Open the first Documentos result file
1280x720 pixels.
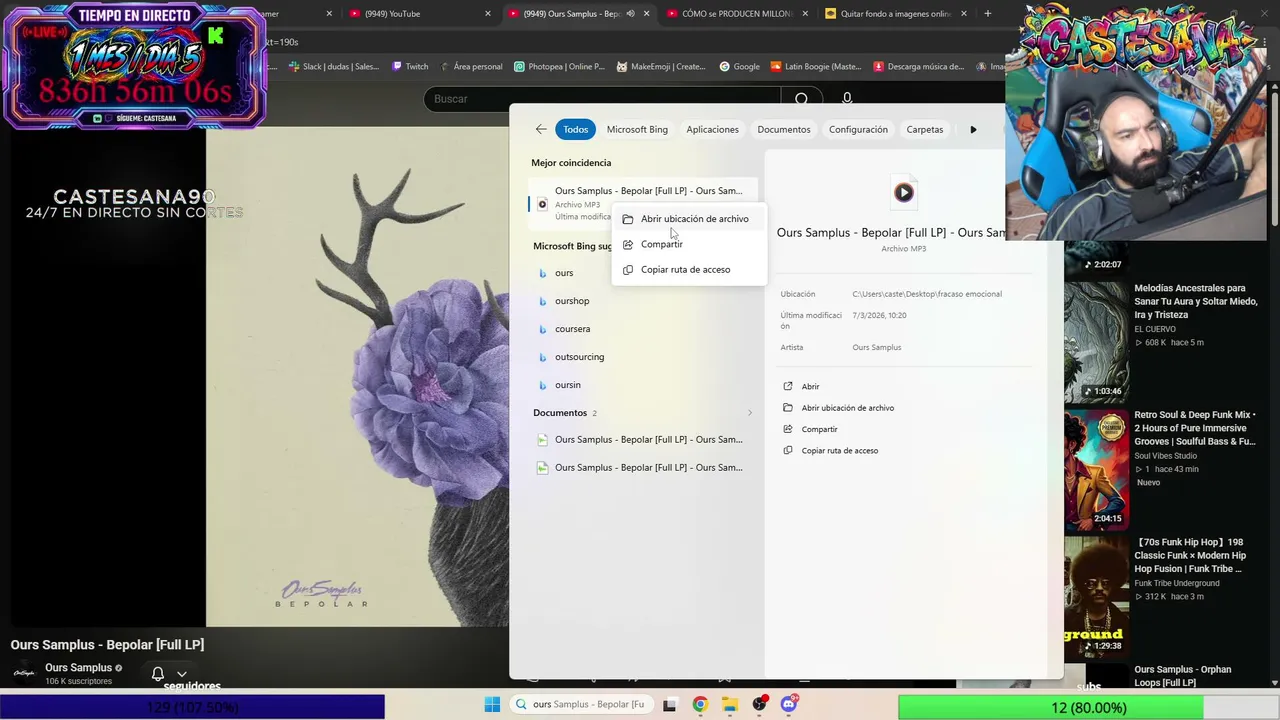click(x=643, y=439)
